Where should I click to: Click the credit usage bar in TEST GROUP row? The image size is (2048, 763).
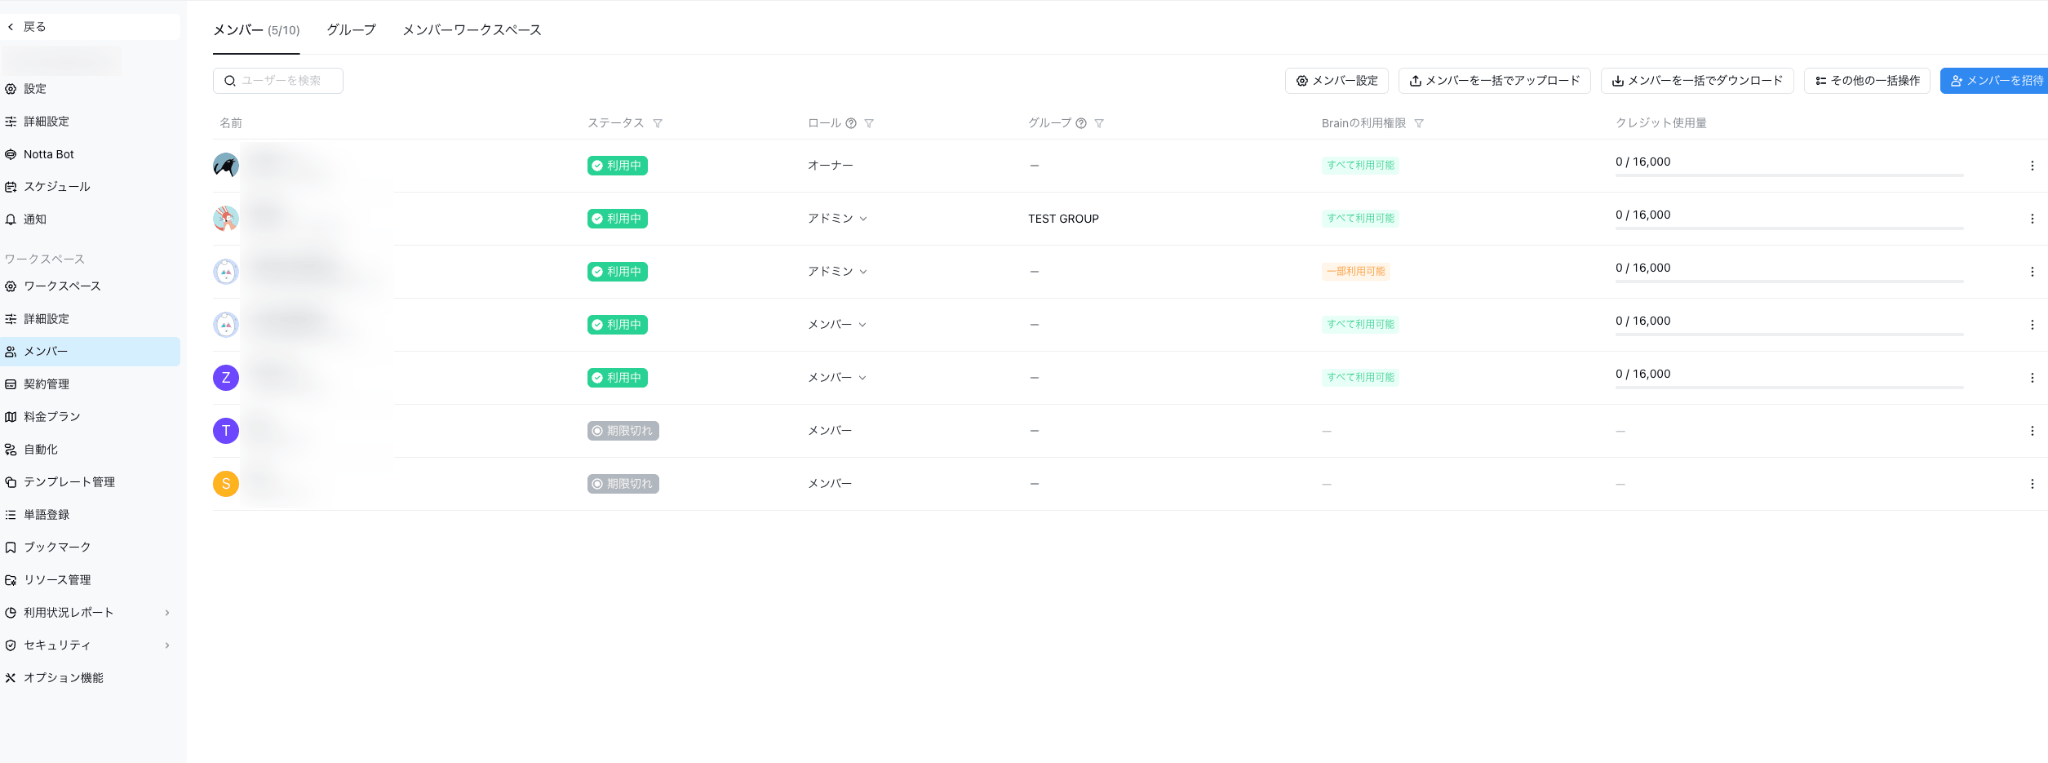1789,229
